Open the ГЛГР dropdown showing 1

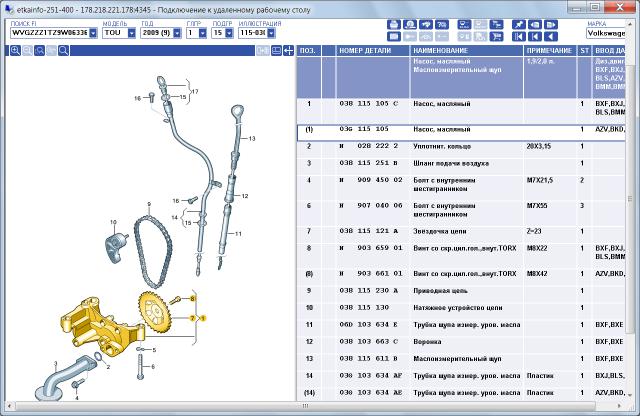[203, 33]
